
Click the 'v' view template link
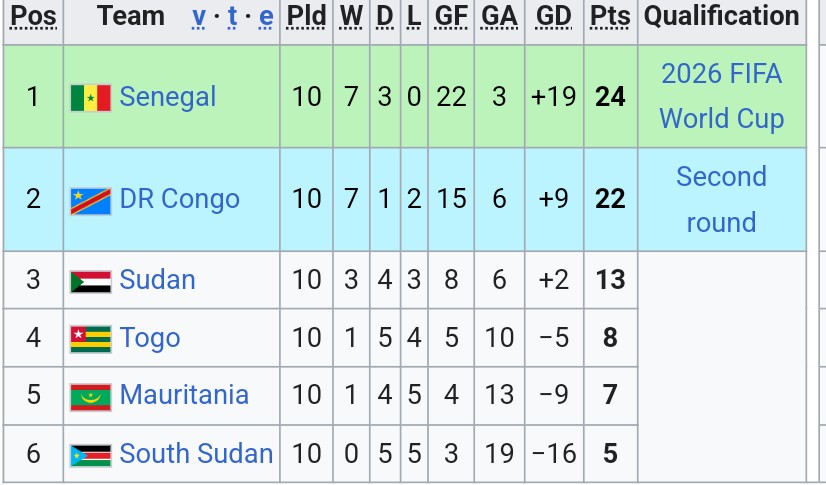click(199, 17)
